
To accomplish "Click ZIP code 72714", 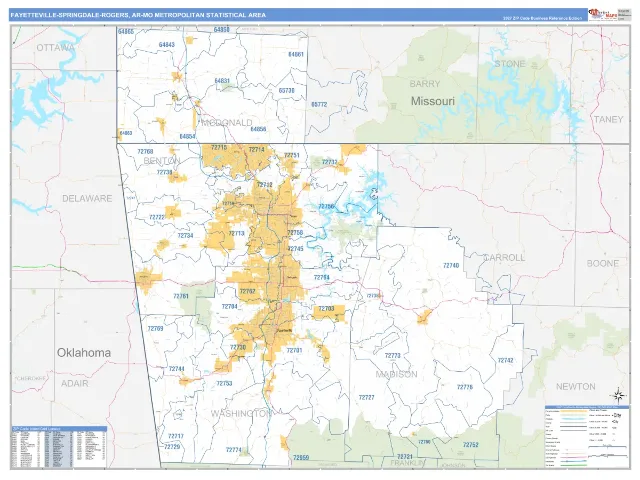I will (x=256, y=150).
